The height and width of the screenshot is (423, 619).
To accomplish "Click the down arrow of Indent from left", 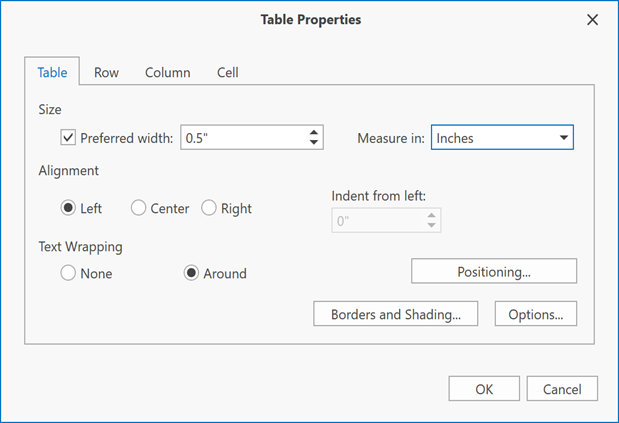I will click(431, 225).
